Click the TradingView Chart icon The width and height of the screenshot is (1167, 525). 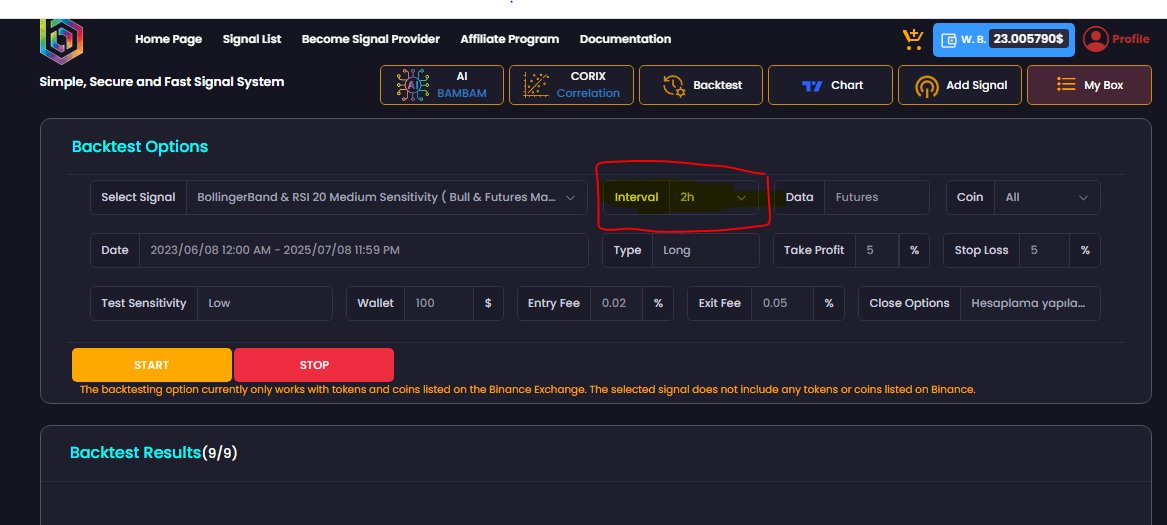click(812, 86)
